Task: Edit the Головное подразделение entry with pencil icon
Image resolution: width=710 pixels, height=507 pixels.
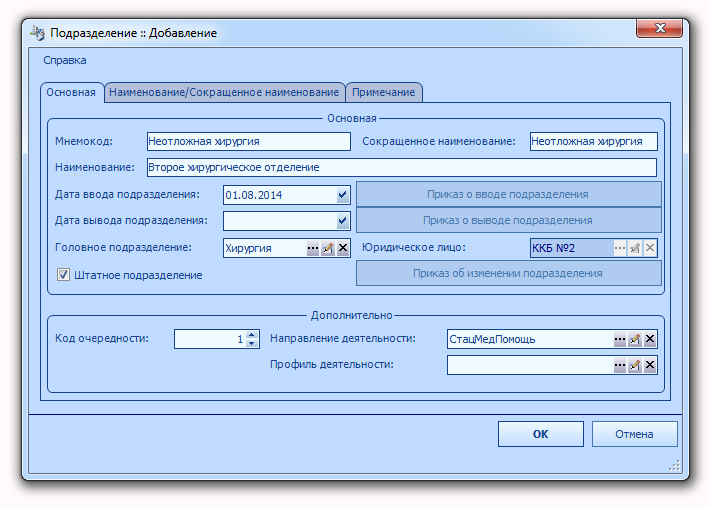Action: tap(328, 248)
